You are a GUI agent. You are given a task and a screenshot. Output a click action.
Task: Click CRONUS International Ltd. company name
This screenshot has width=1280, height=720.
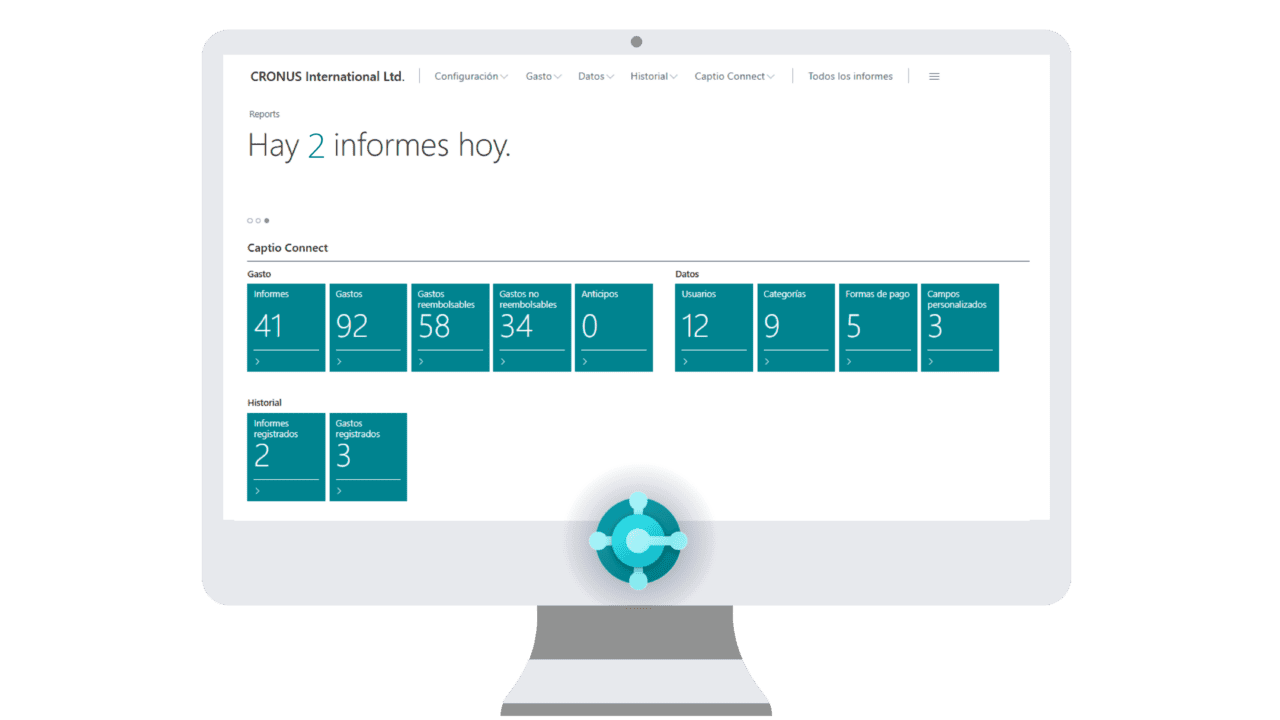coord(327,76)
